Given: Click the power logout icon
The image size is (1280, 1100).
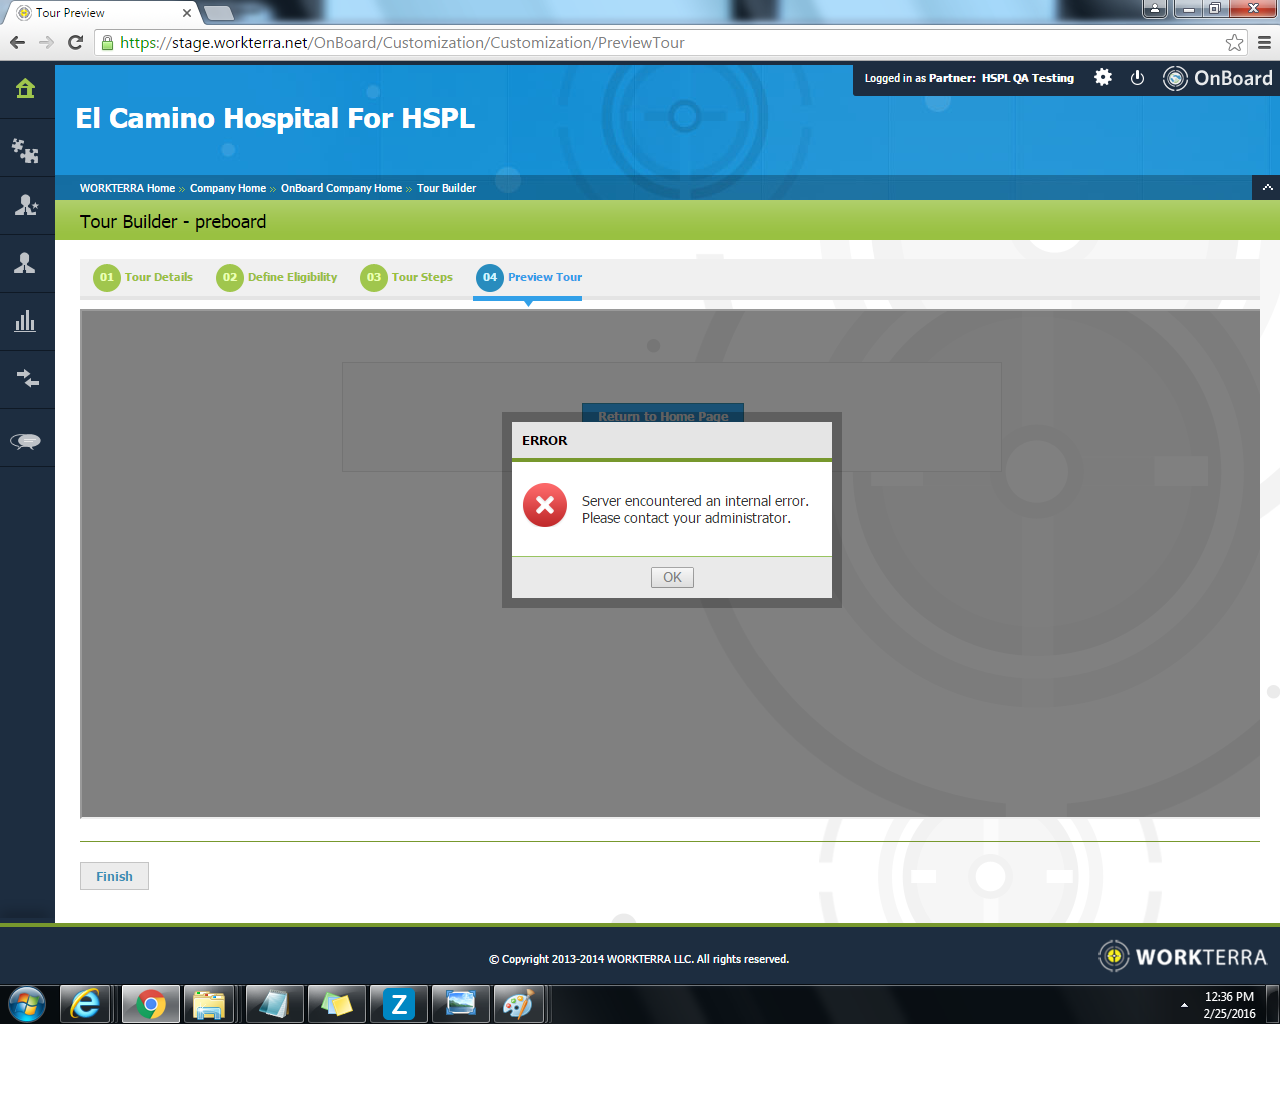Looking at the screenshot, I should click(x=1137, y=78).
